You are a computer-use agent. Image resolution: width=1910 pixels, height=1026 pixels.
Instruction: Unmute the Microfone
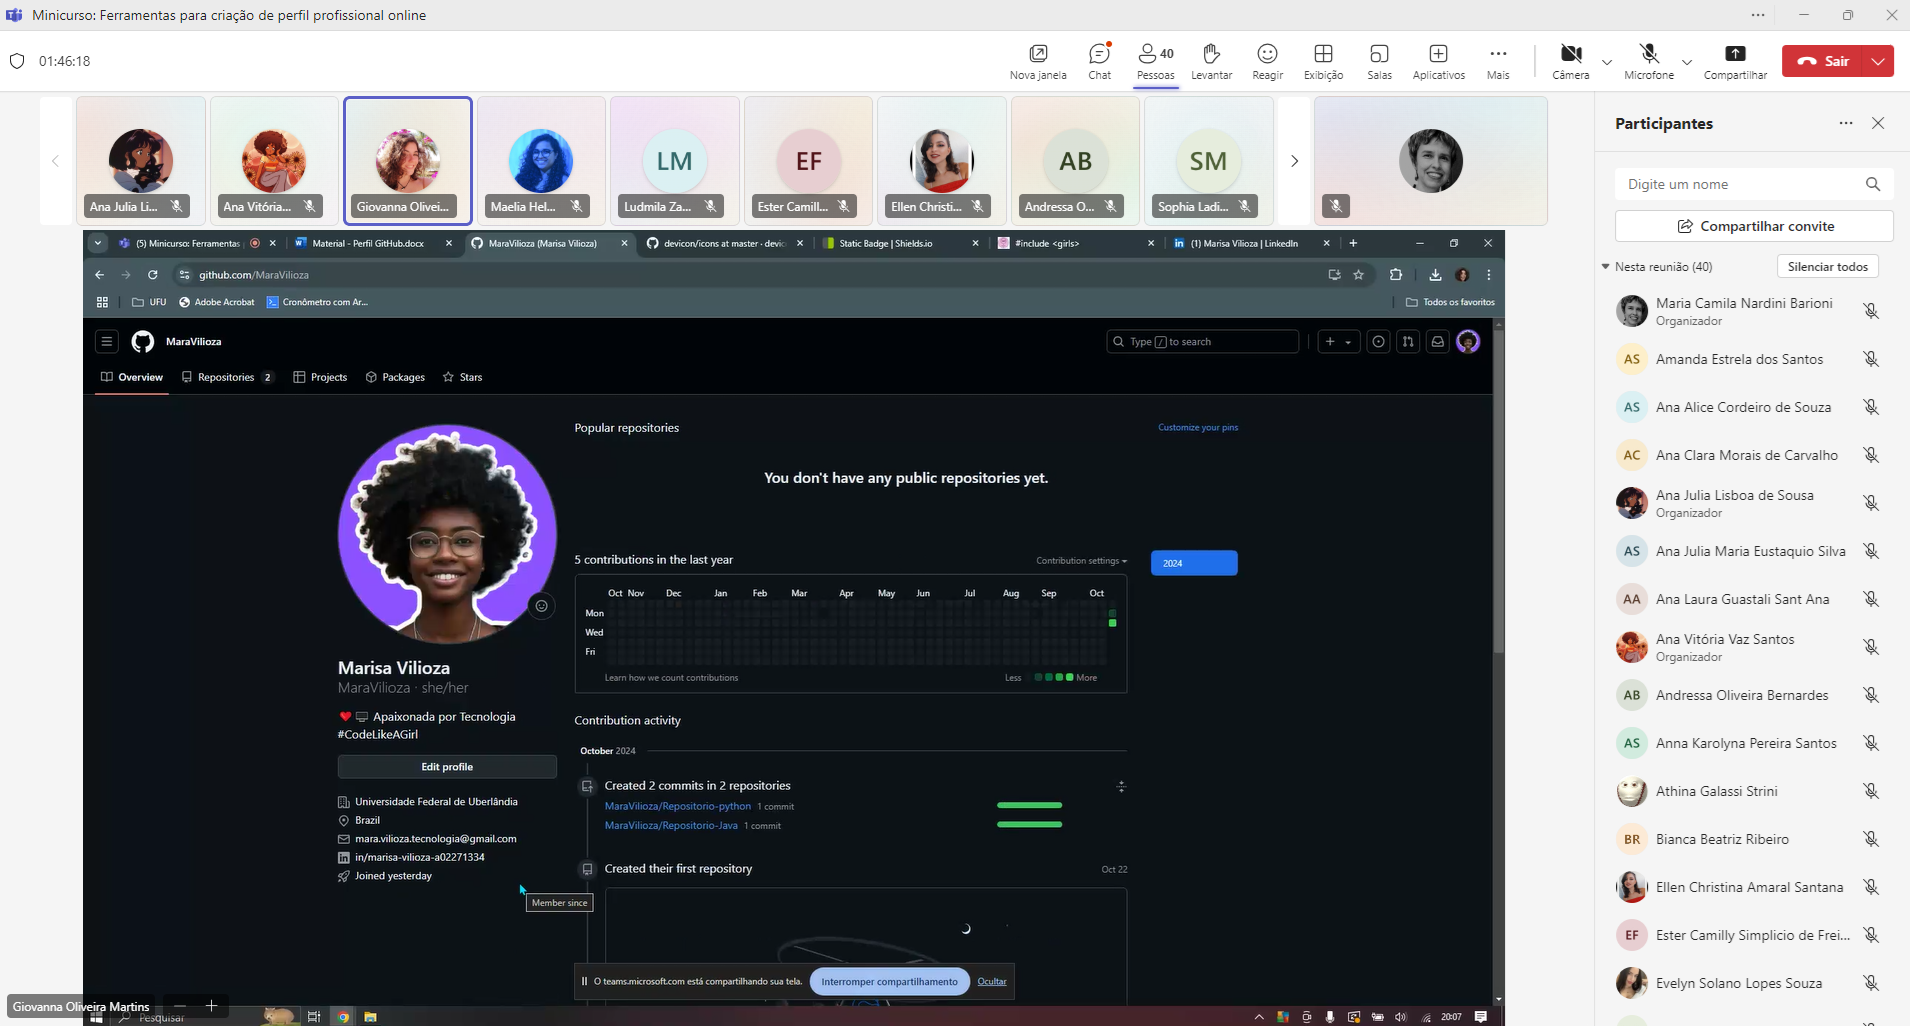[1648, 61]
